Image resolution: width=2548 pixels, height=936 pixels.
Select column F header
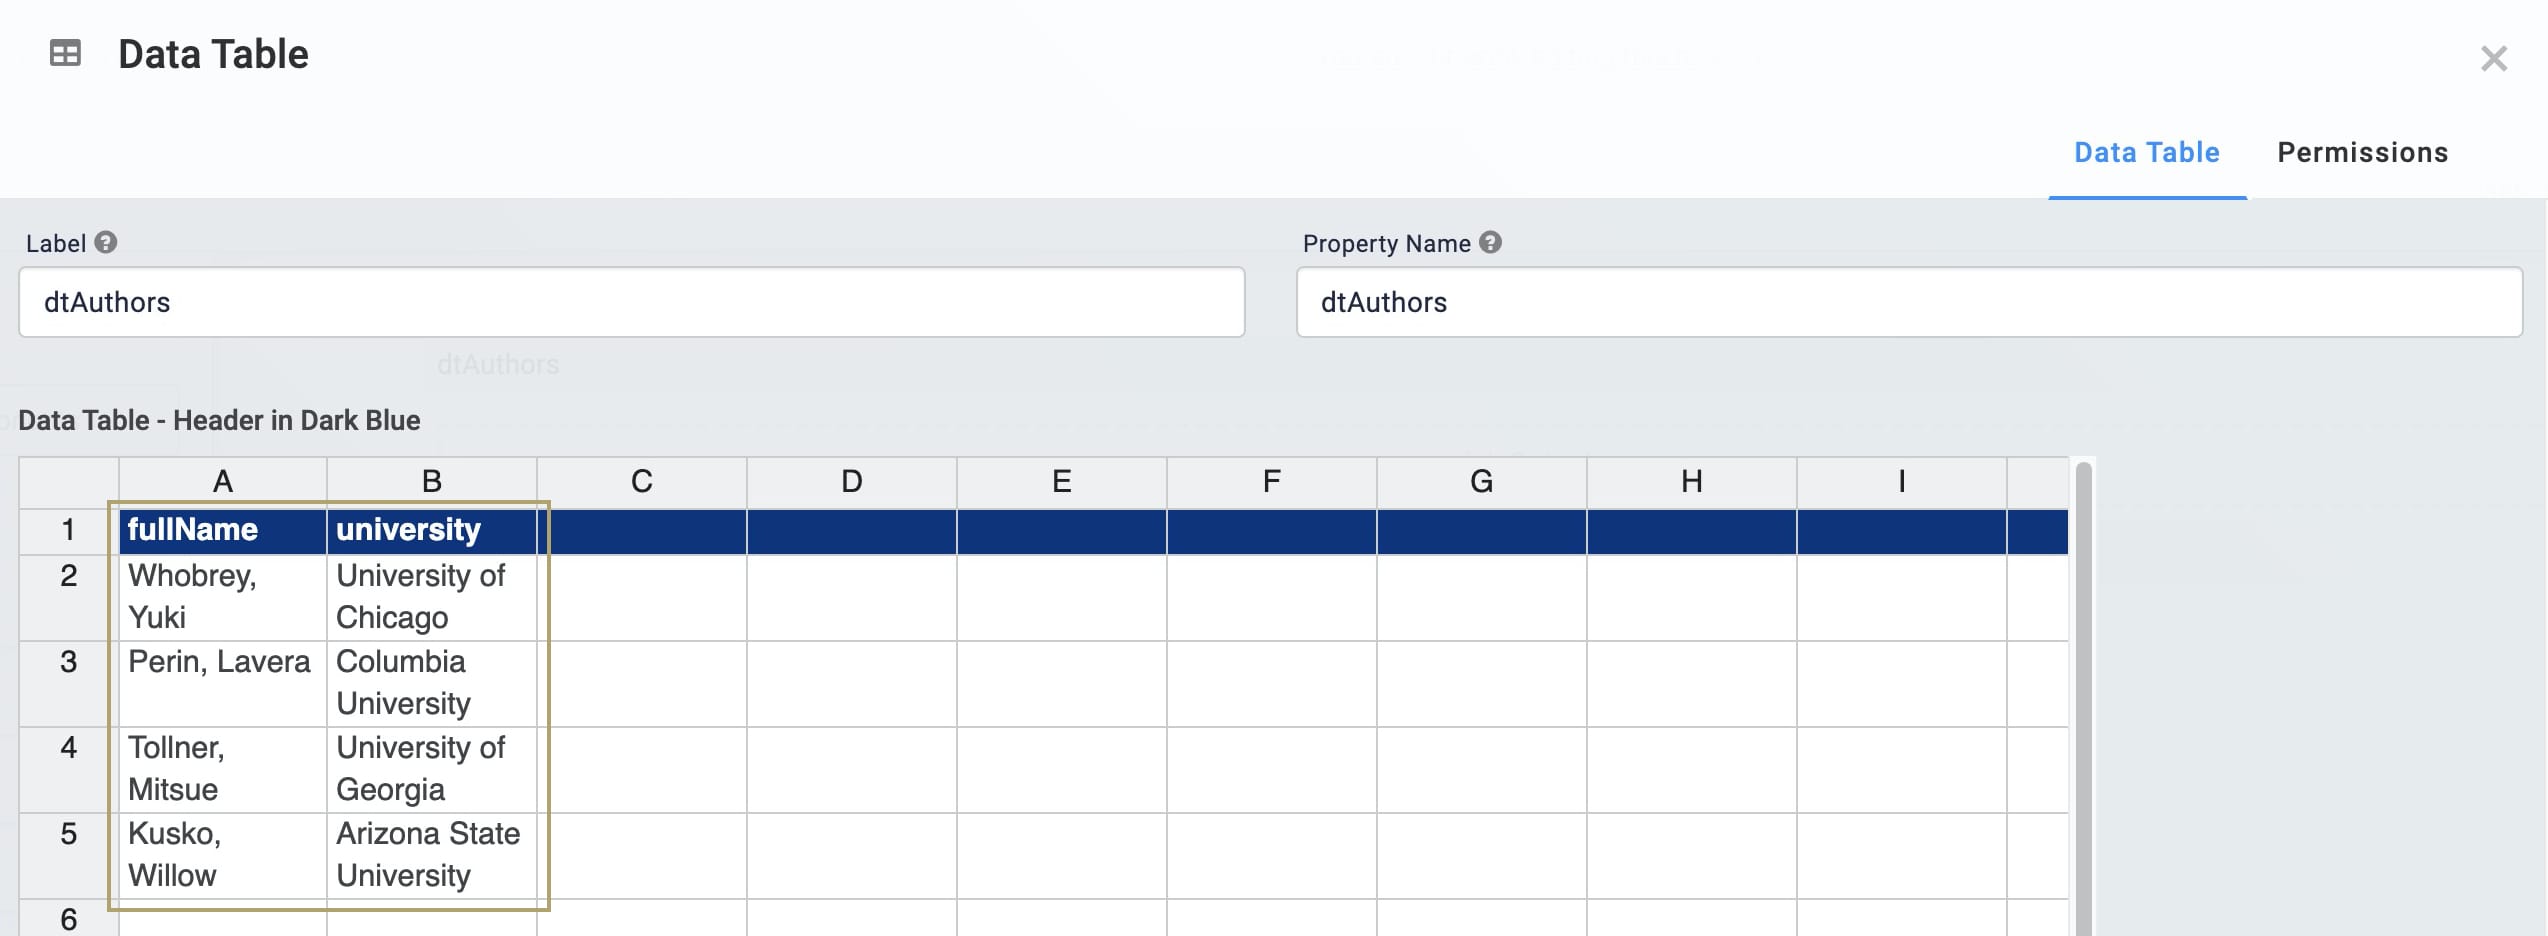pos(1272,483)
